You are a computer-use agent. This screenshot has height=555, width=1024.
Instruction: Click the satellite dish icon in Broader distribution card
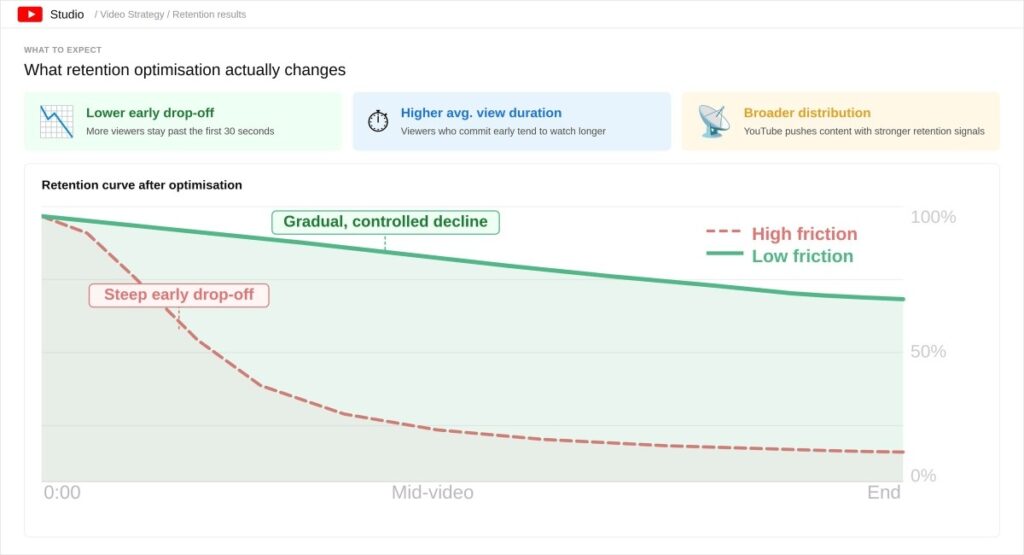pyautogui.click(x=713, y=121)
